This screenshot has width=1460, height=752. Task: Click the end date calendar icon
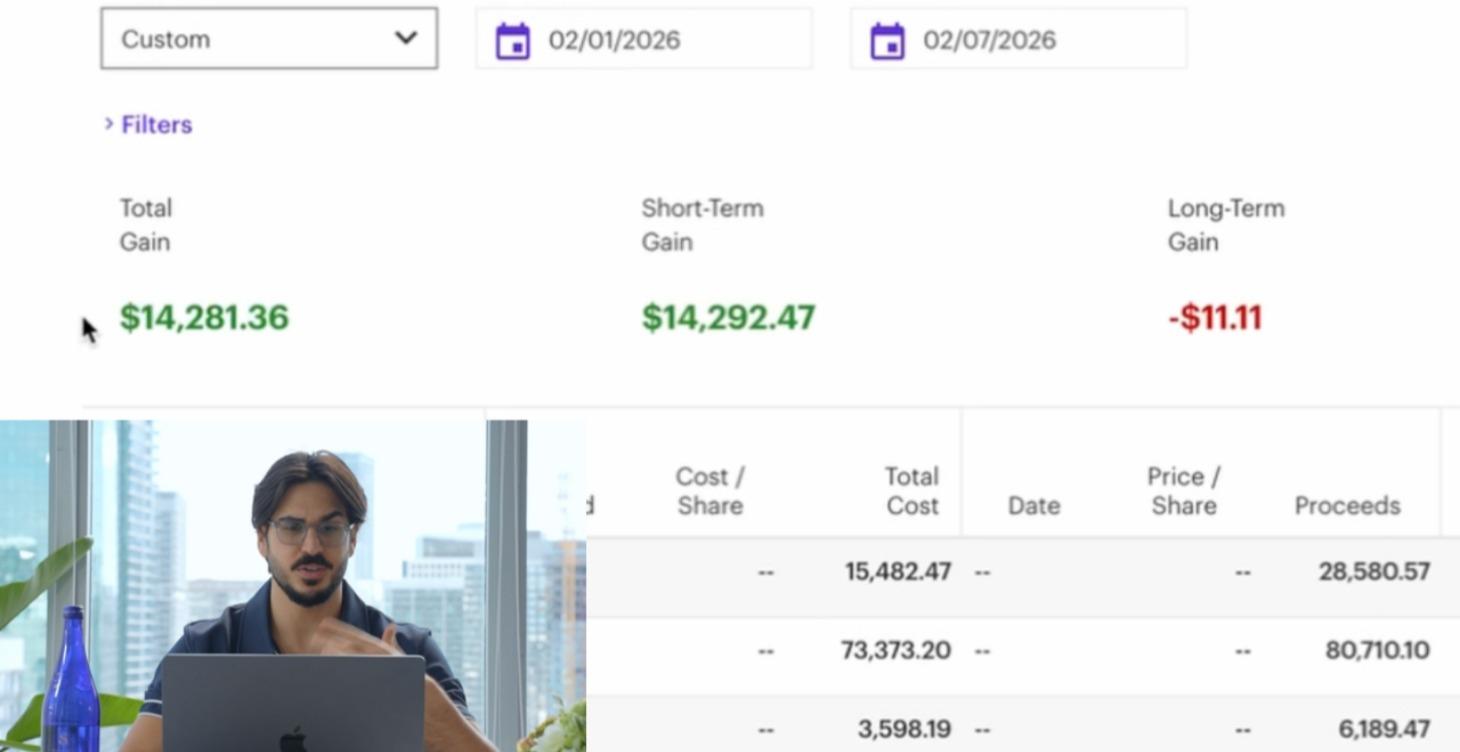[887, 41]
